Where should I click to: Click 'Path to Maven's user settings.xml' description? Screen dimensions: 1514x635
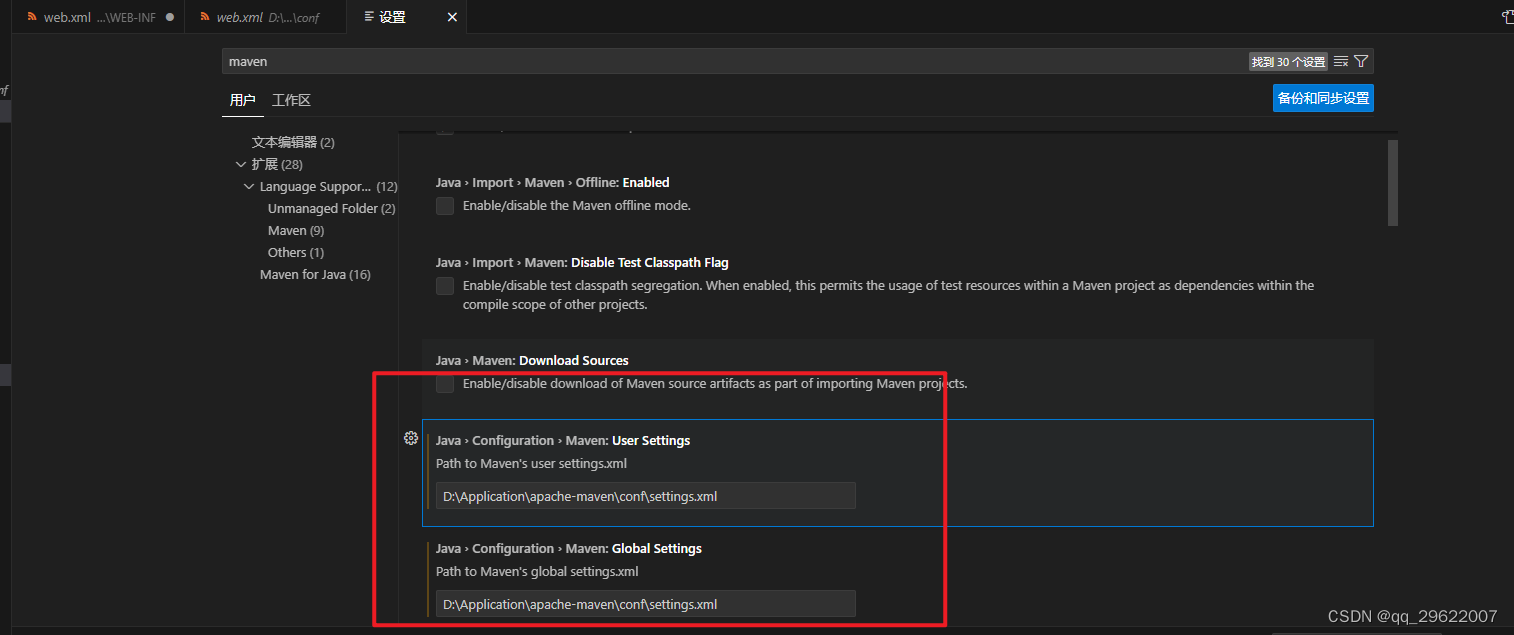tap(531, 464)
